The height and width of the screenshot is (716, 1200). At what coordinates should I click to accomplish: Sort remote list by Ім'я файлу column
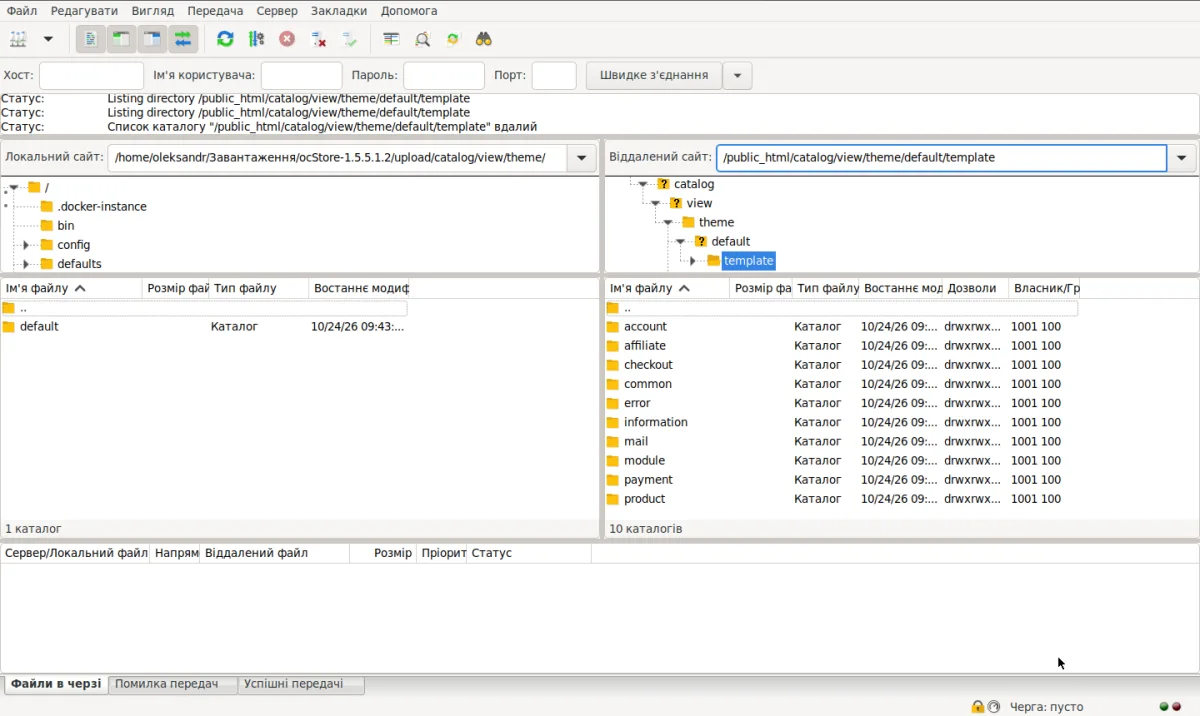pyautogui.click(x=667, y=288)
